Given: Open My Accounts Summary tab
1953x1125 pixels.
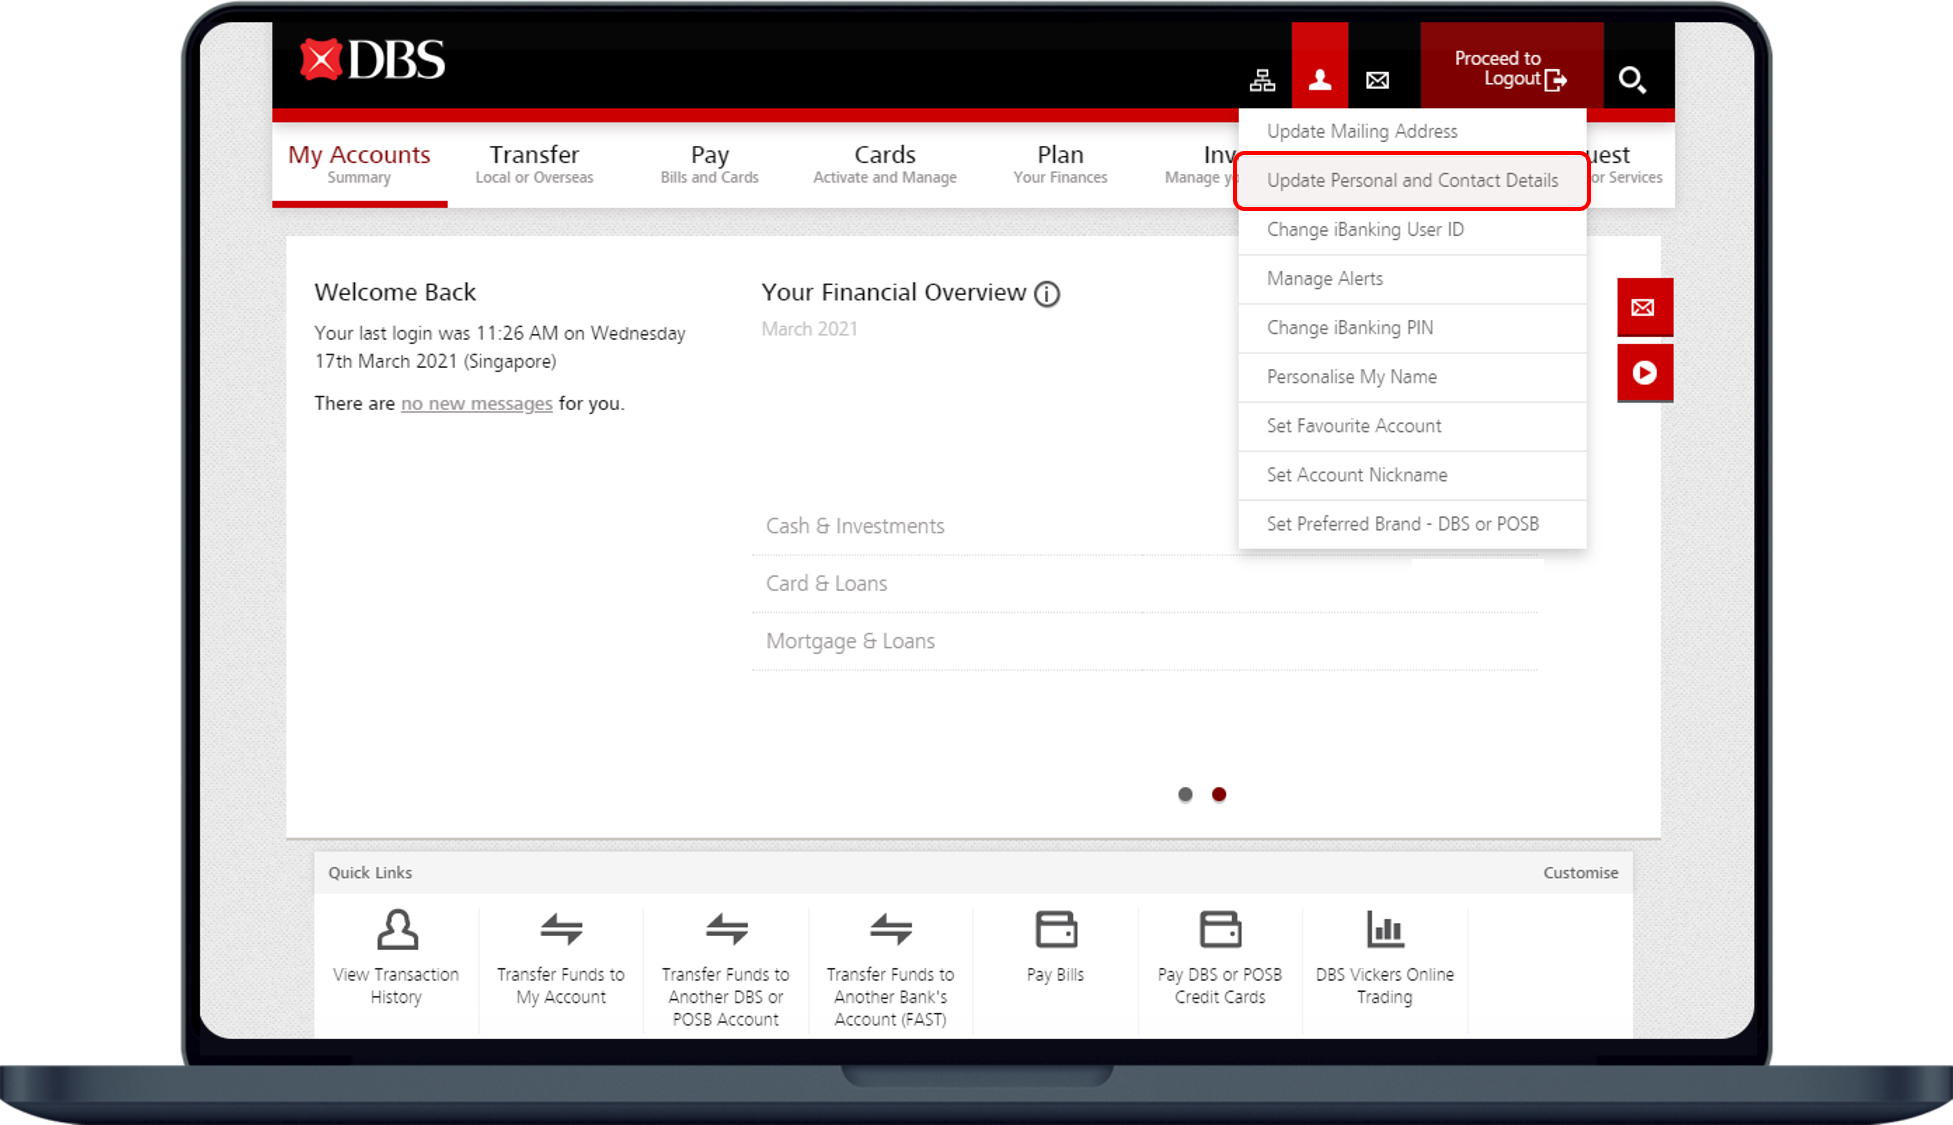Looking at the screenshot, I should (x=359, y=165).
